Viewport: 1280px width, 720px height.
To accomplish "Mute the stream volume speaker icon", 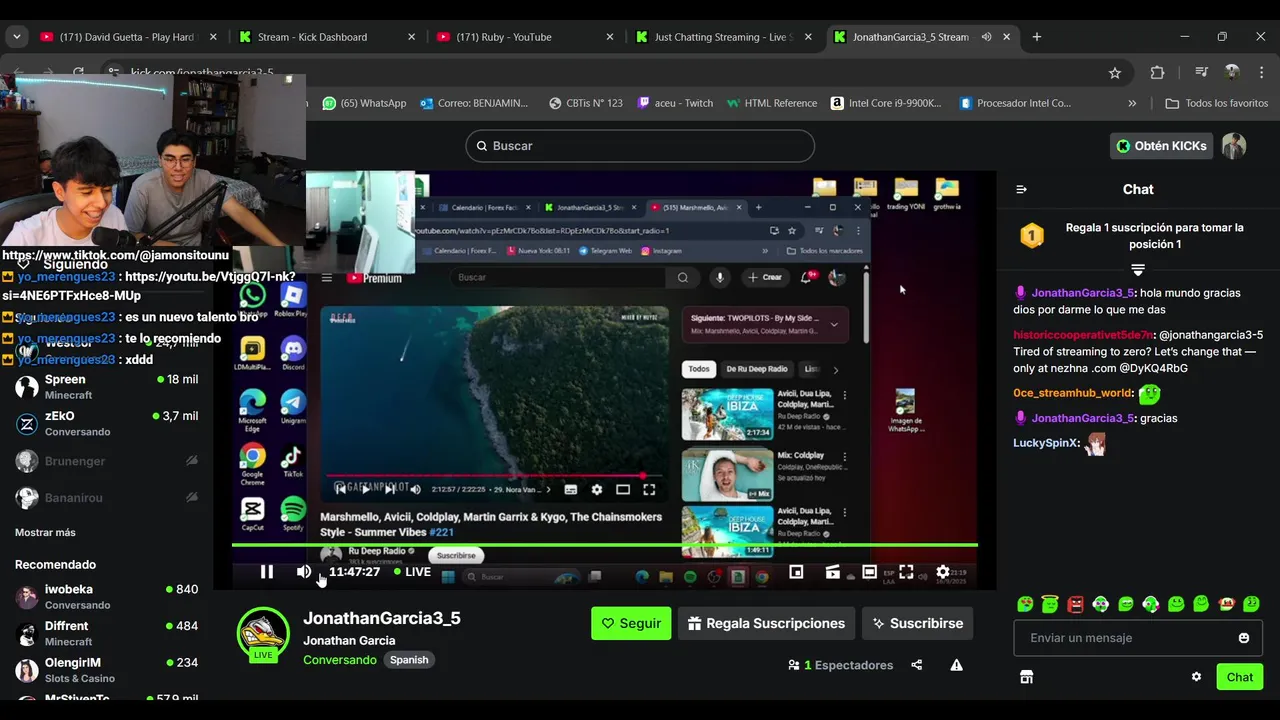I will pos(304,572).
